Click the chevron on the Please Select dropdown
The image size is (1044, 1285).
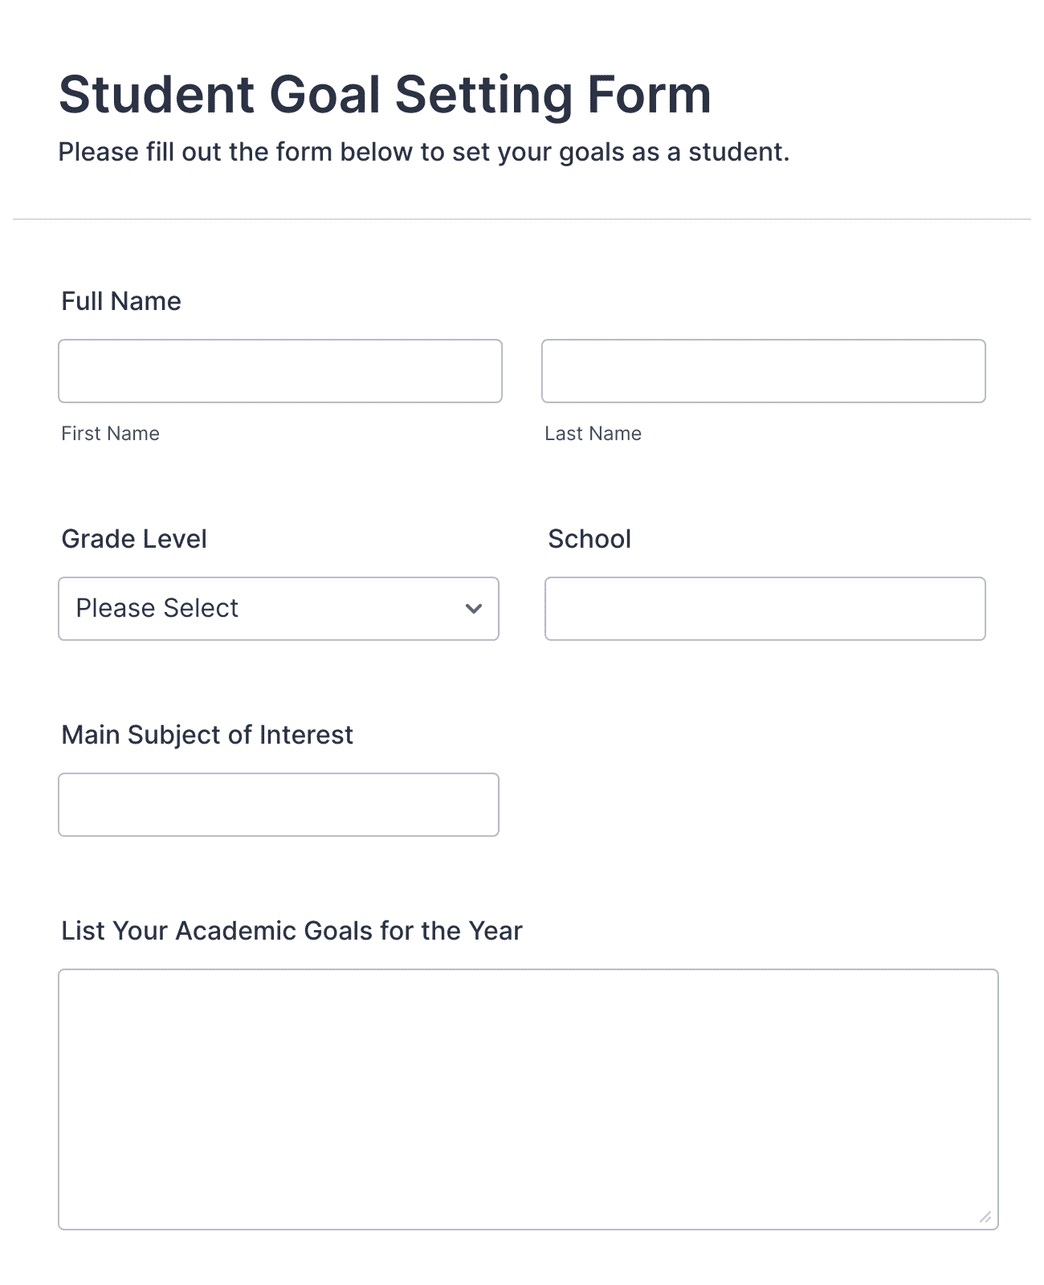[473, 608]
